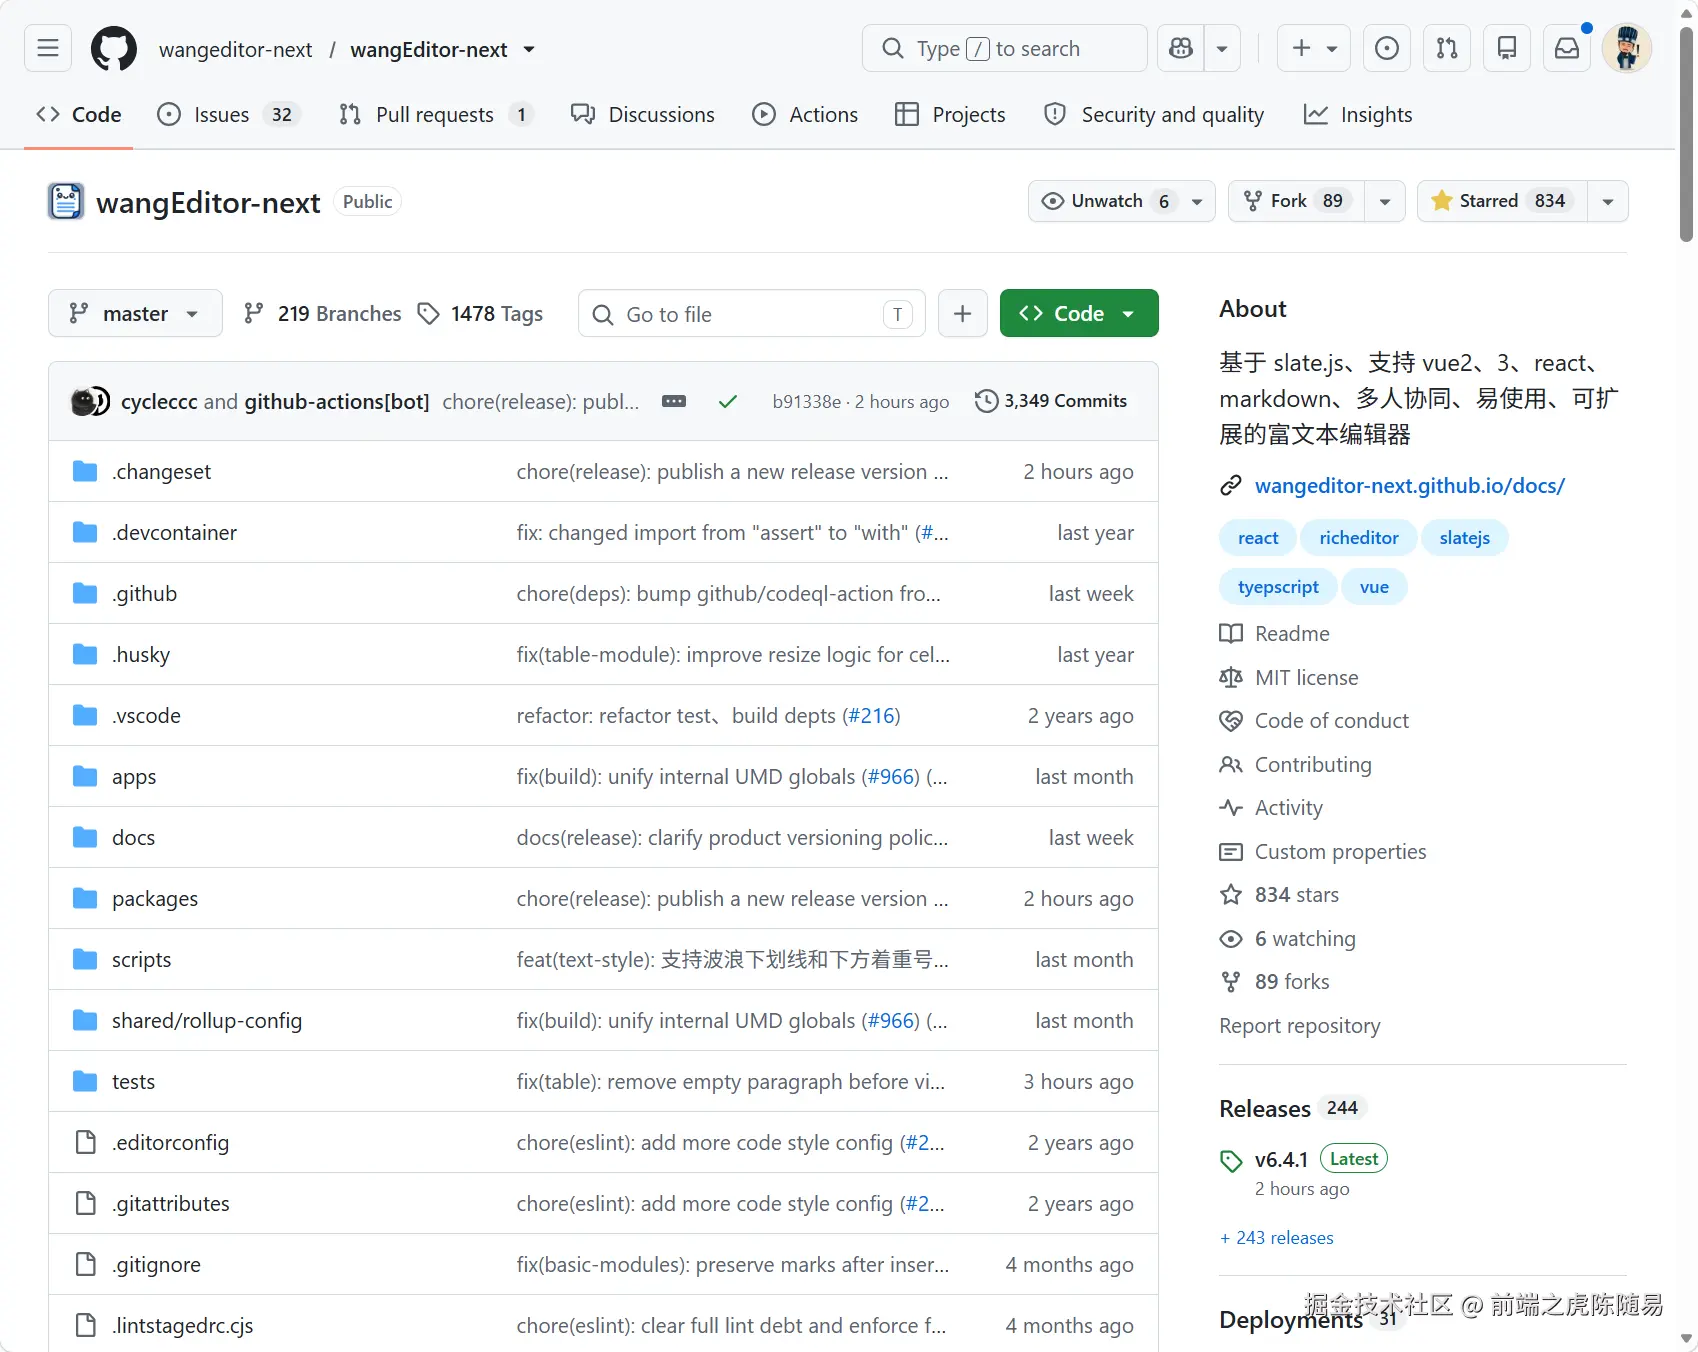Open the .editorconfig file icon

pyautogui.click(x=86, y=1142)
